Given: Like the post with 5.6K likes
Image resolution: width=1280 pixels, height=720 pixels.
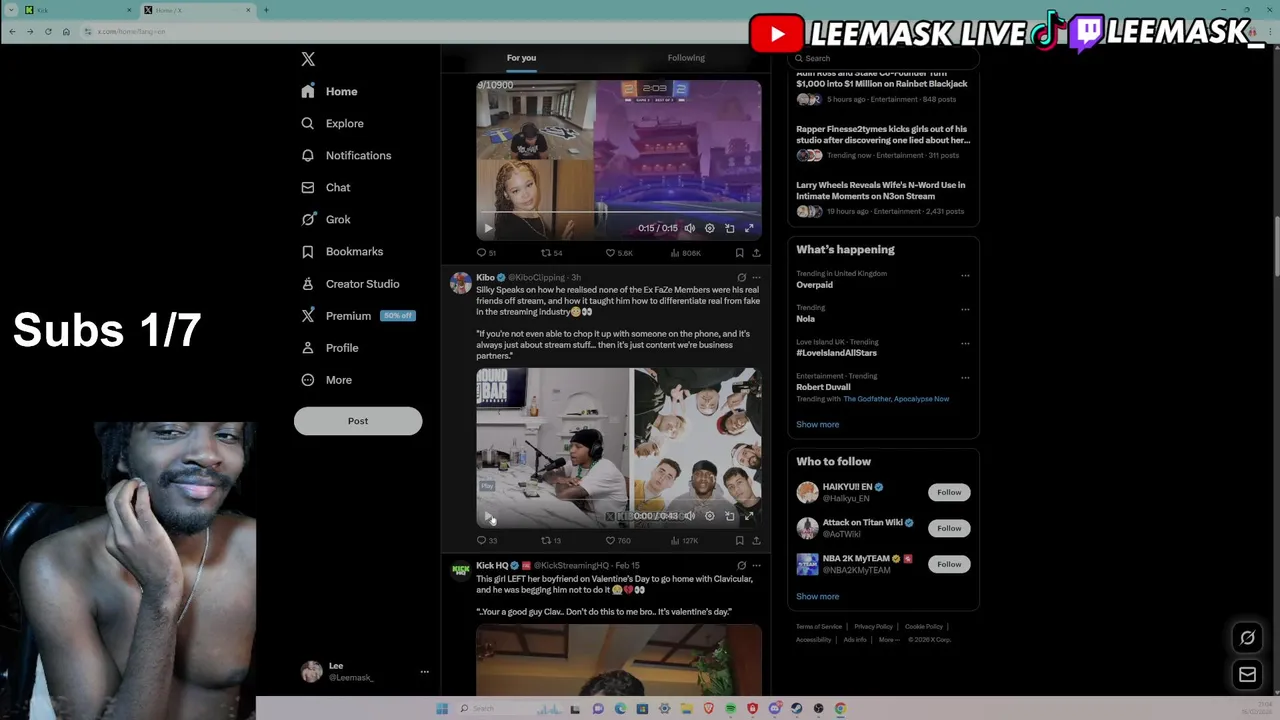Looking at the screenshot, I should (618, 253).
